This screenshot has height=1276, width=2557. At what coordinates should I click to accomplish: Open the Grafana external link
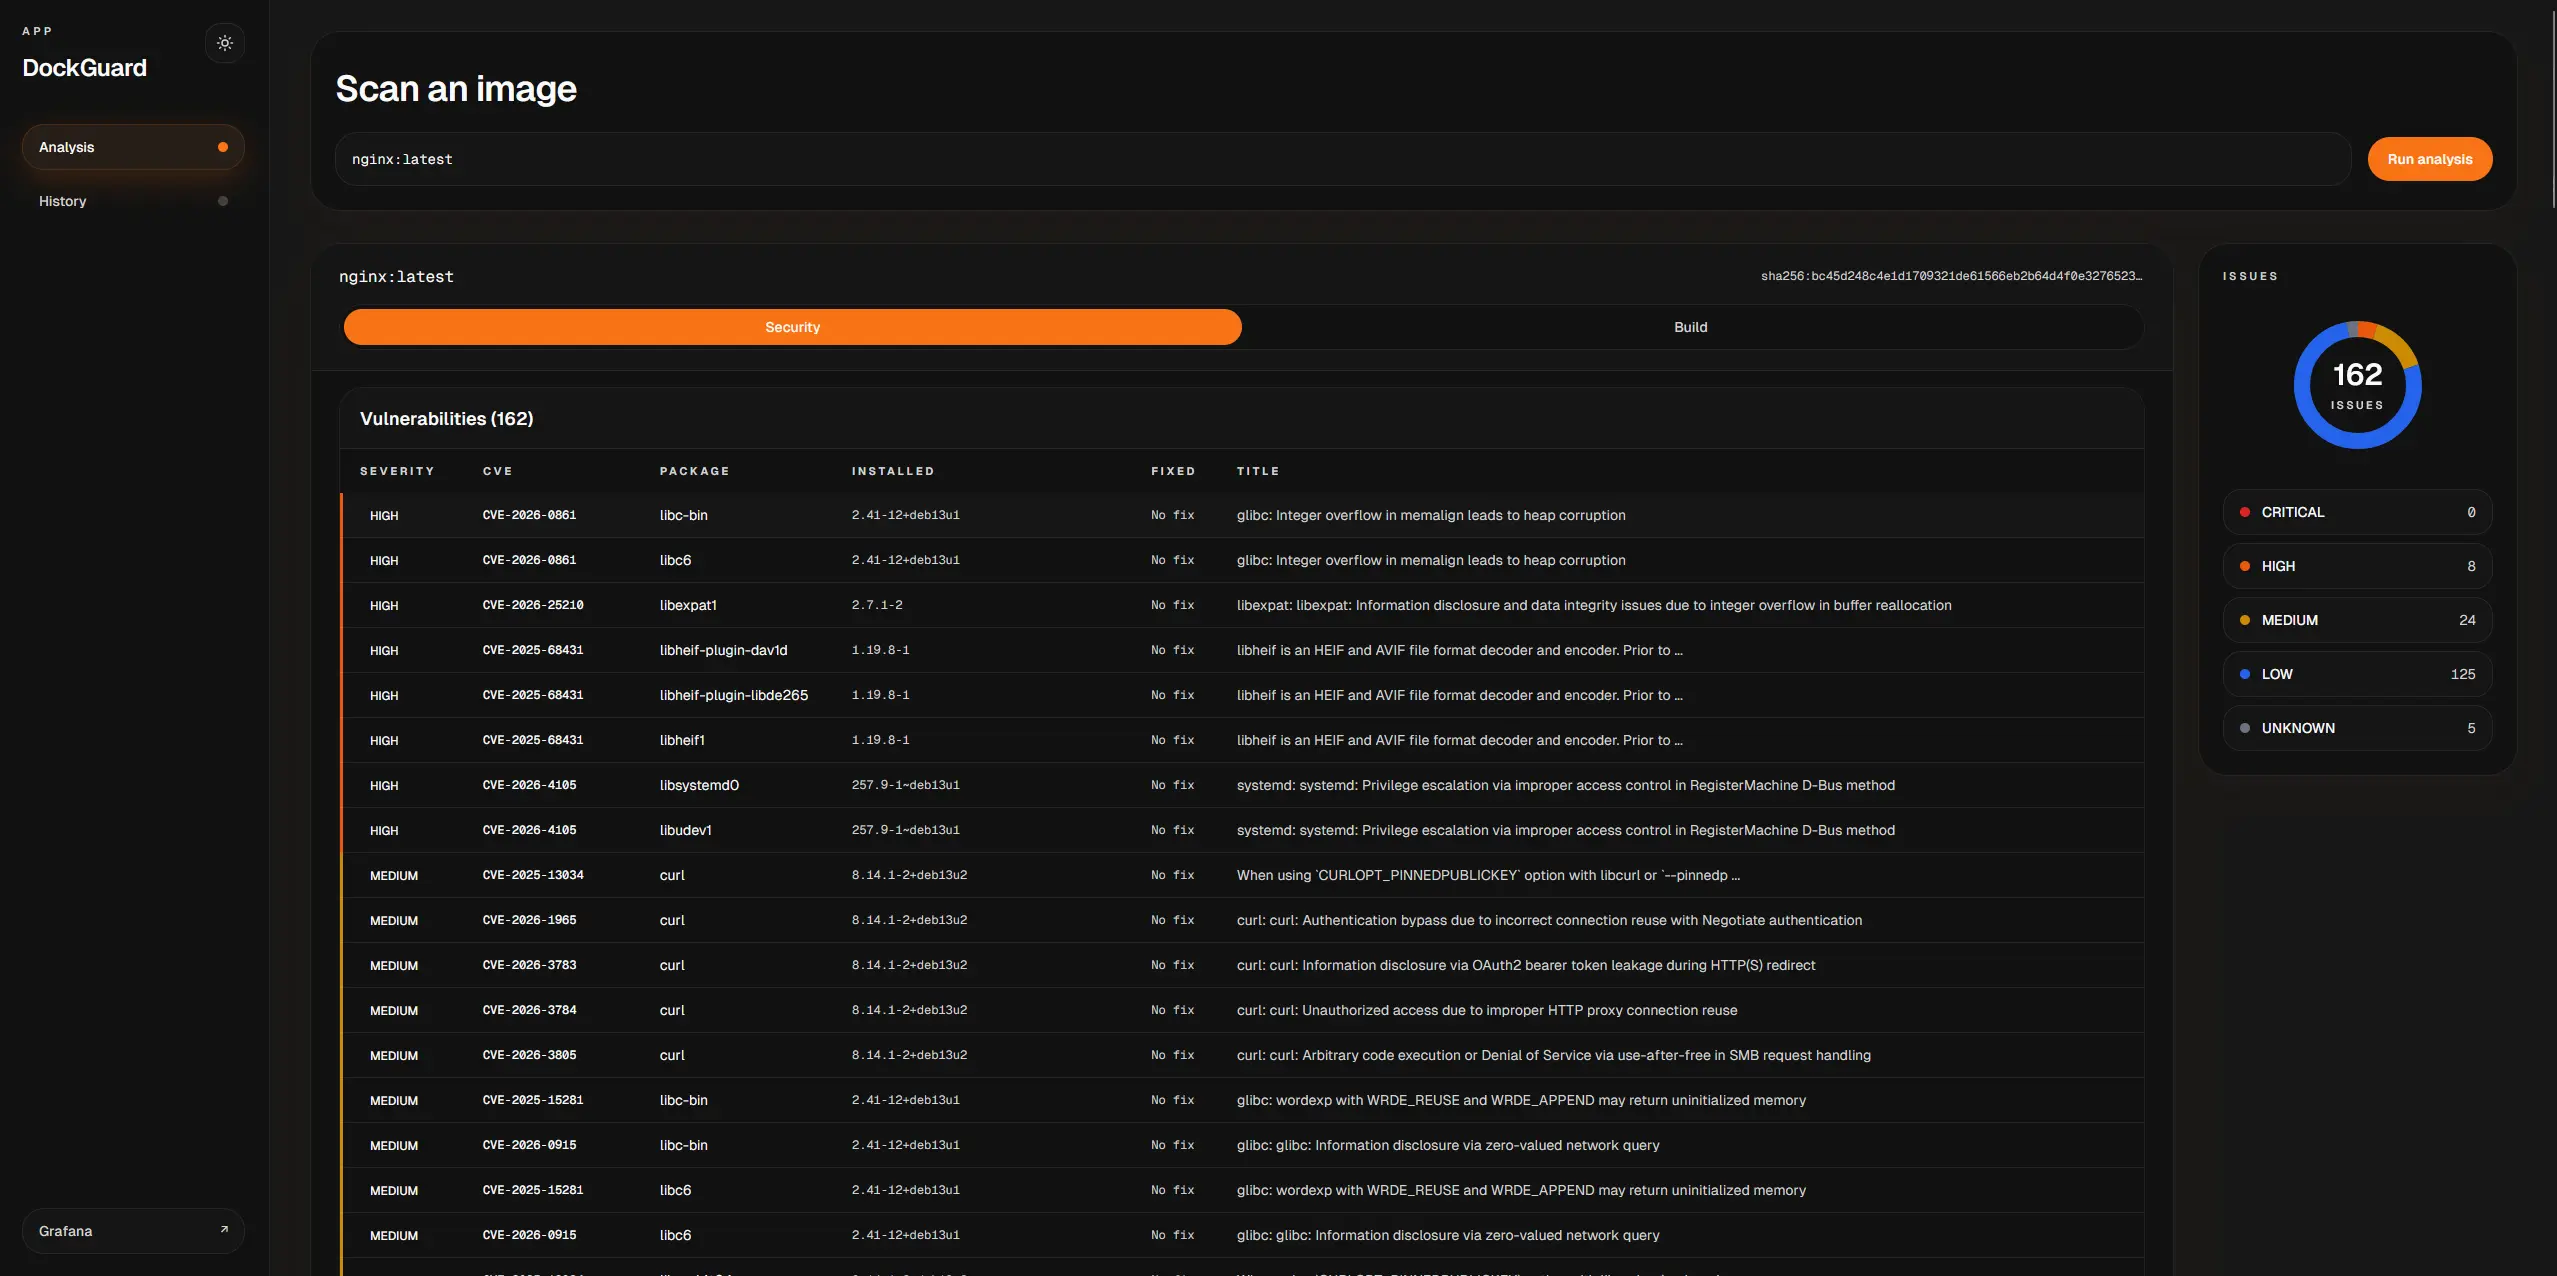pyautogui.click(x=133, y=1231)
